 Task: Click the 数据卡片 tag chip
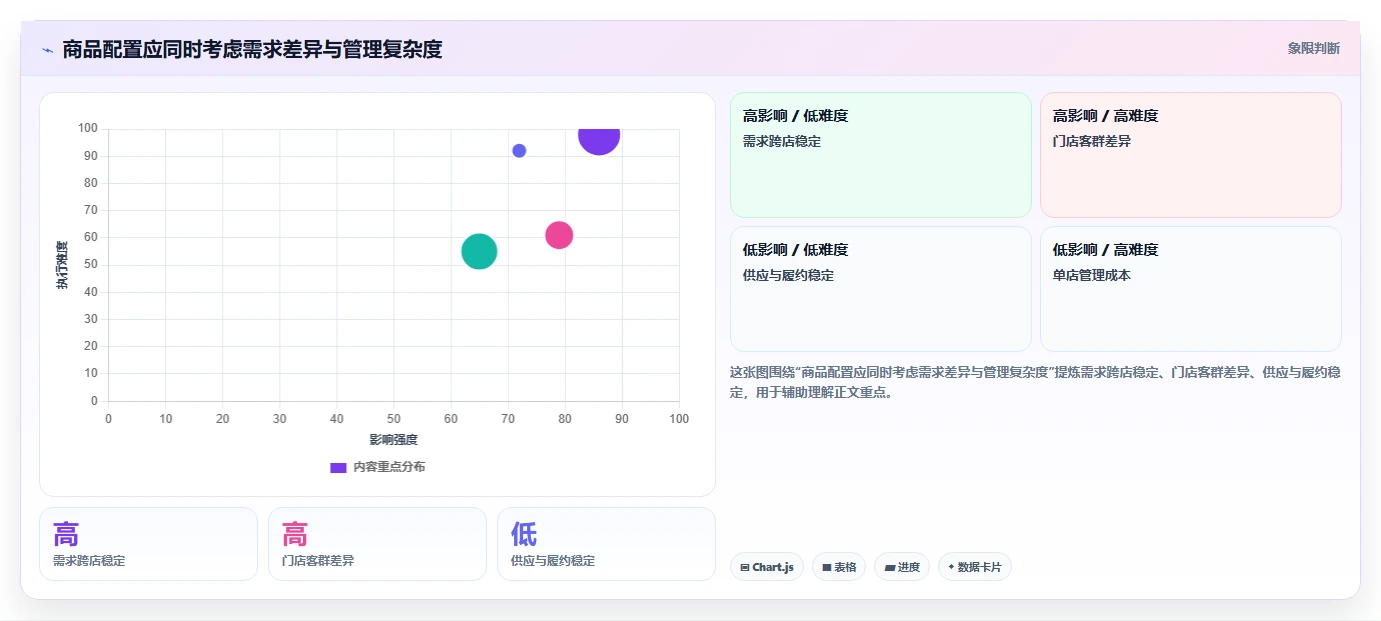tap(974, 567)
